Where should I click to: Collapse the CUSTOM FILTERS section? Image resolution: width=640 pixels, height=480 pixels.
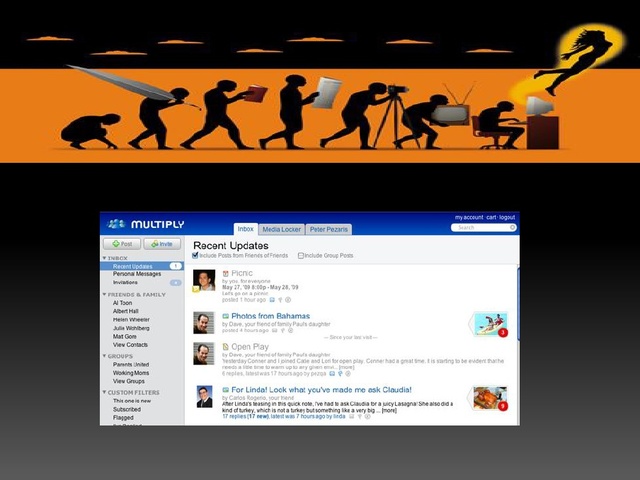point(104,392)
